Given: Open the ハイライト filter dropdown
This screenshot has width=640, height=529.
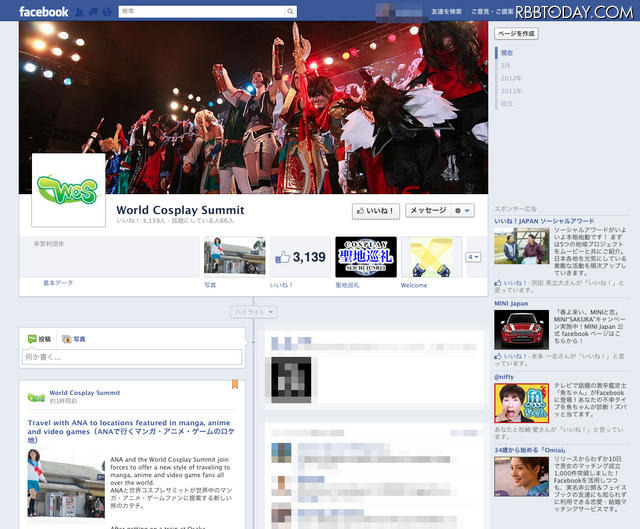Looking at the screenshot, I should 250,311.
